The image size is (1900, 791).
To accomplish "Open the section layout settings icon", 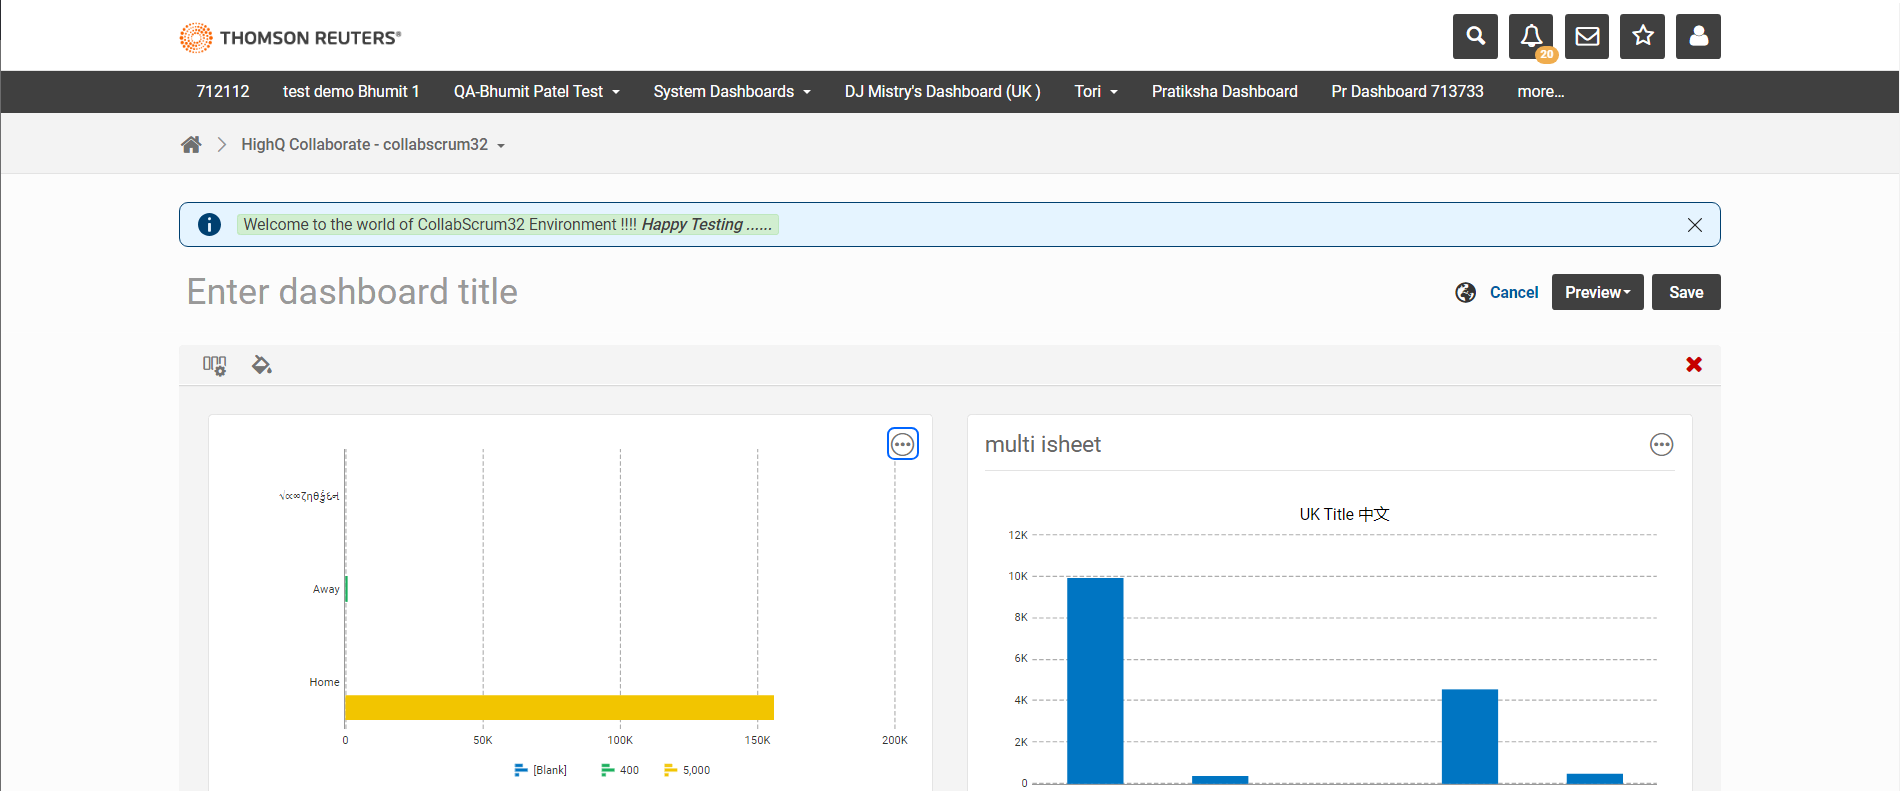I will pyautogui.click(x=215, y=365).
